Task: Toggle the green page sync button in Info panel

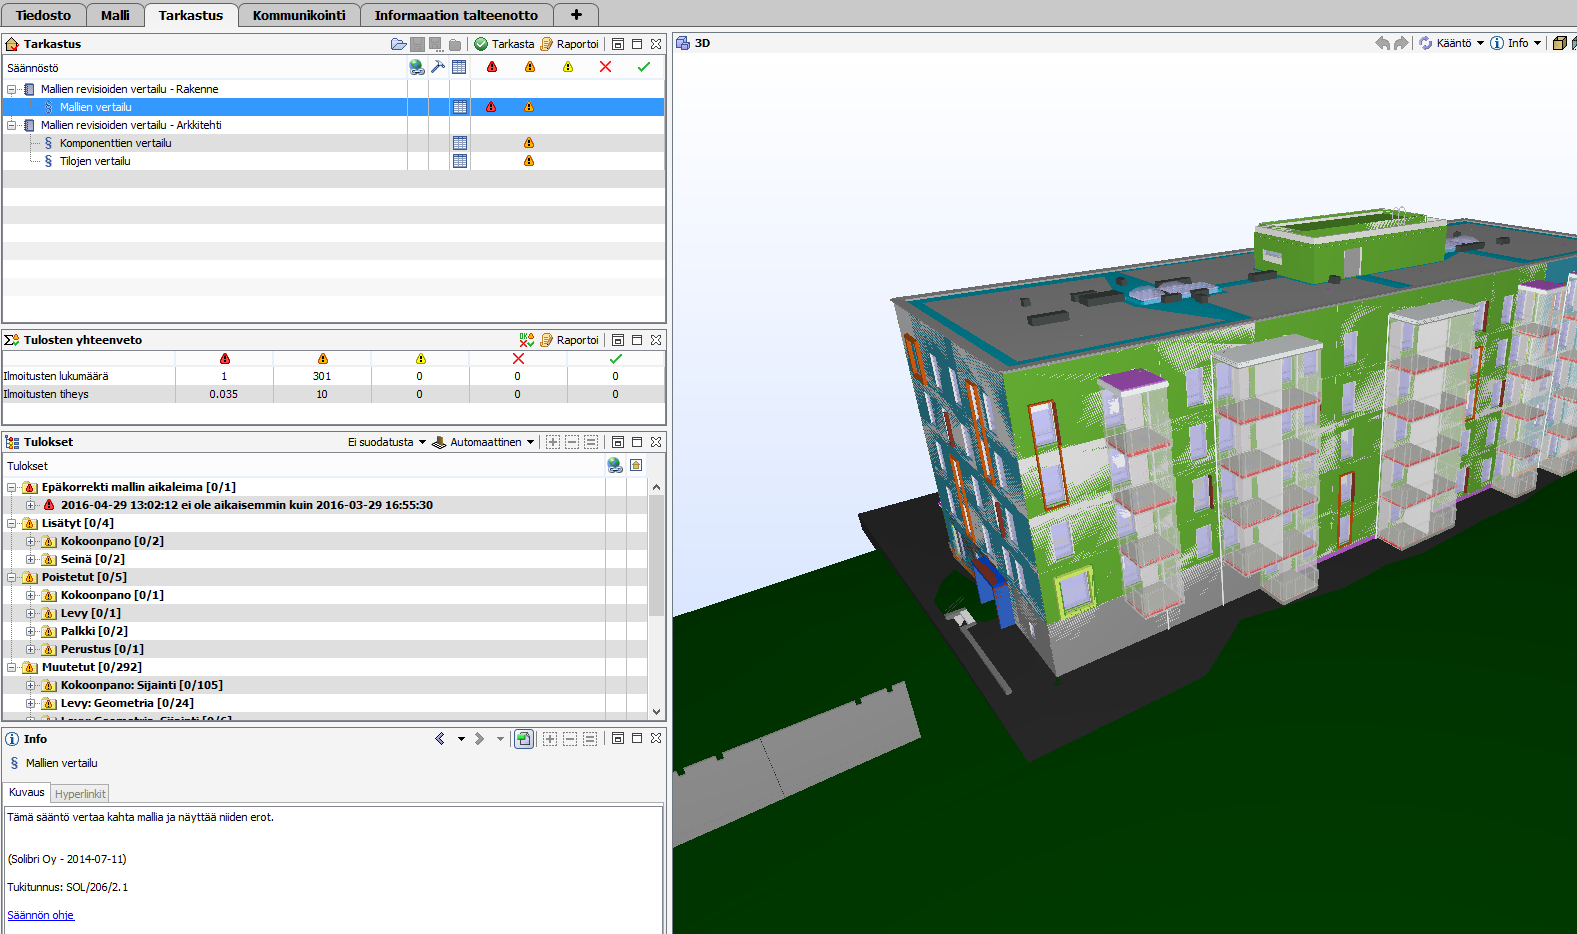Action: [x=524, y=739]
